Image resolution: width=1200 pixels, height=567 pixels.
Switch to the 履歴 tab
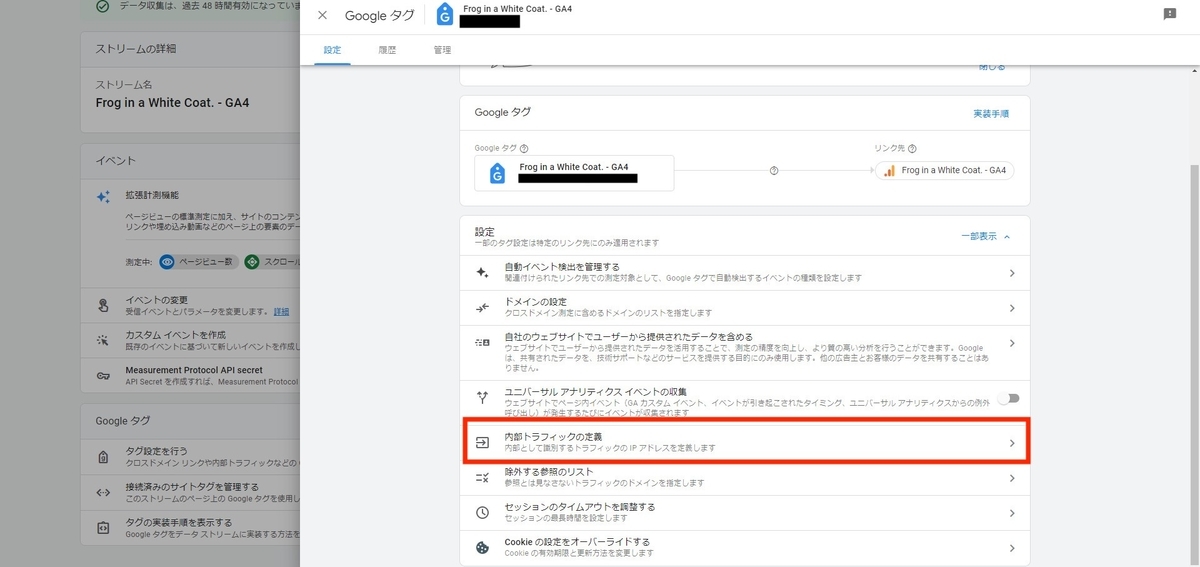387,50
